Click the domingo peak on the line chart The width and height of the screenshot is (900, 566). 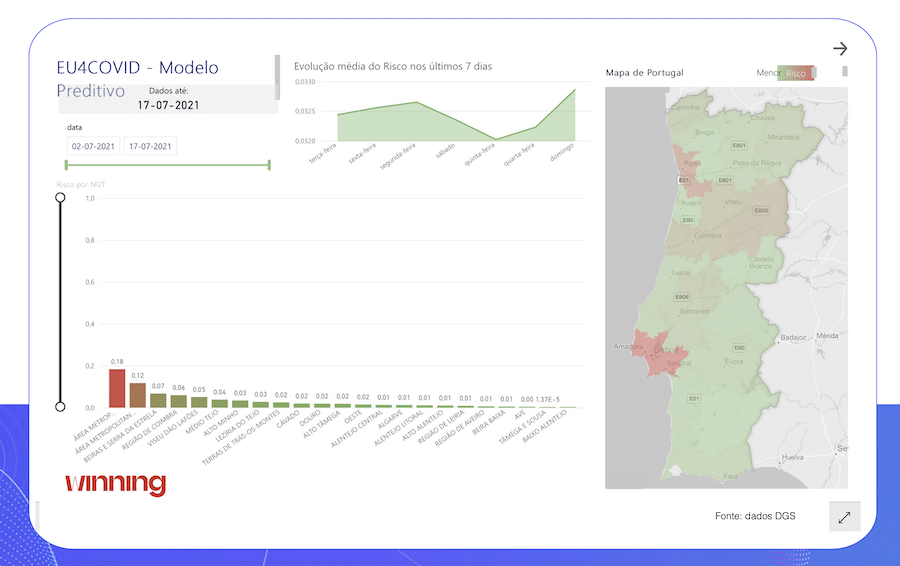point(575,90)
